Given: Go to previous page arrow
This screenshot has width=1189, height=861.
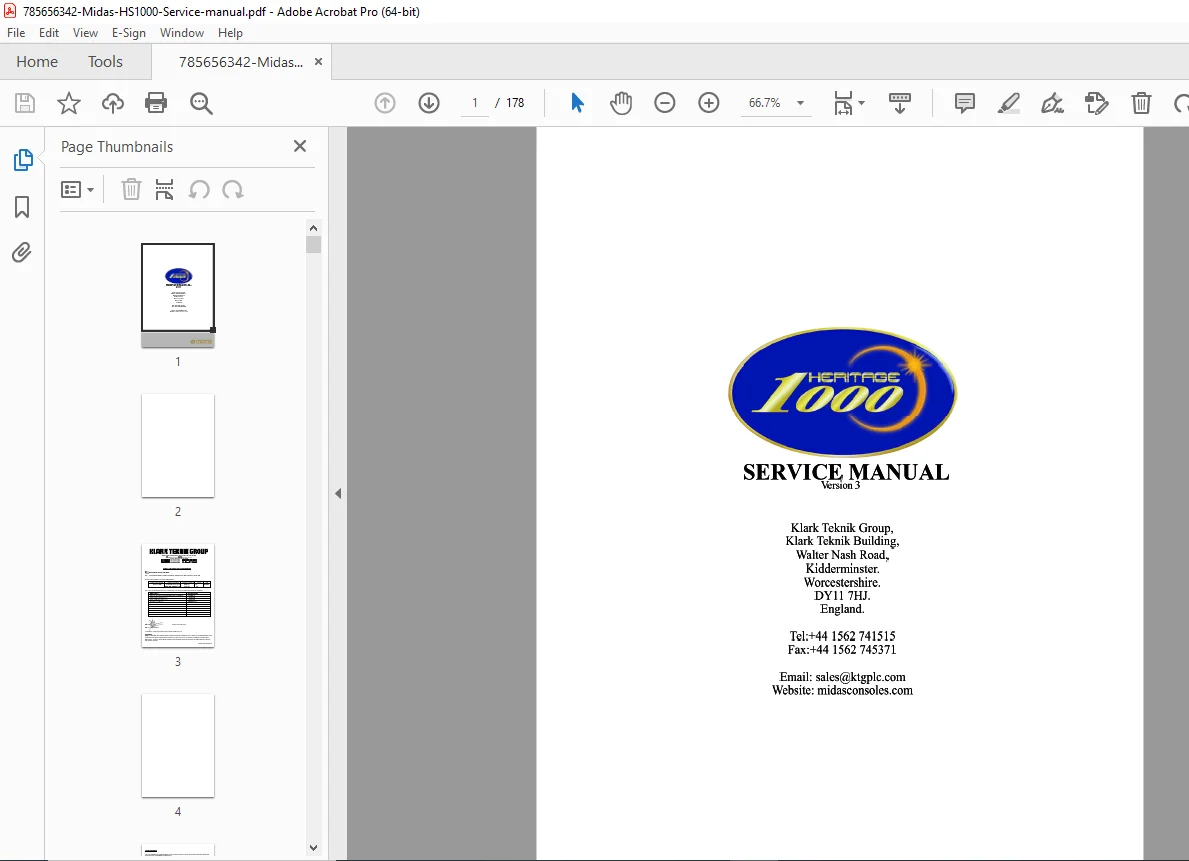Looking at the screenshot, I should (385, 102).
